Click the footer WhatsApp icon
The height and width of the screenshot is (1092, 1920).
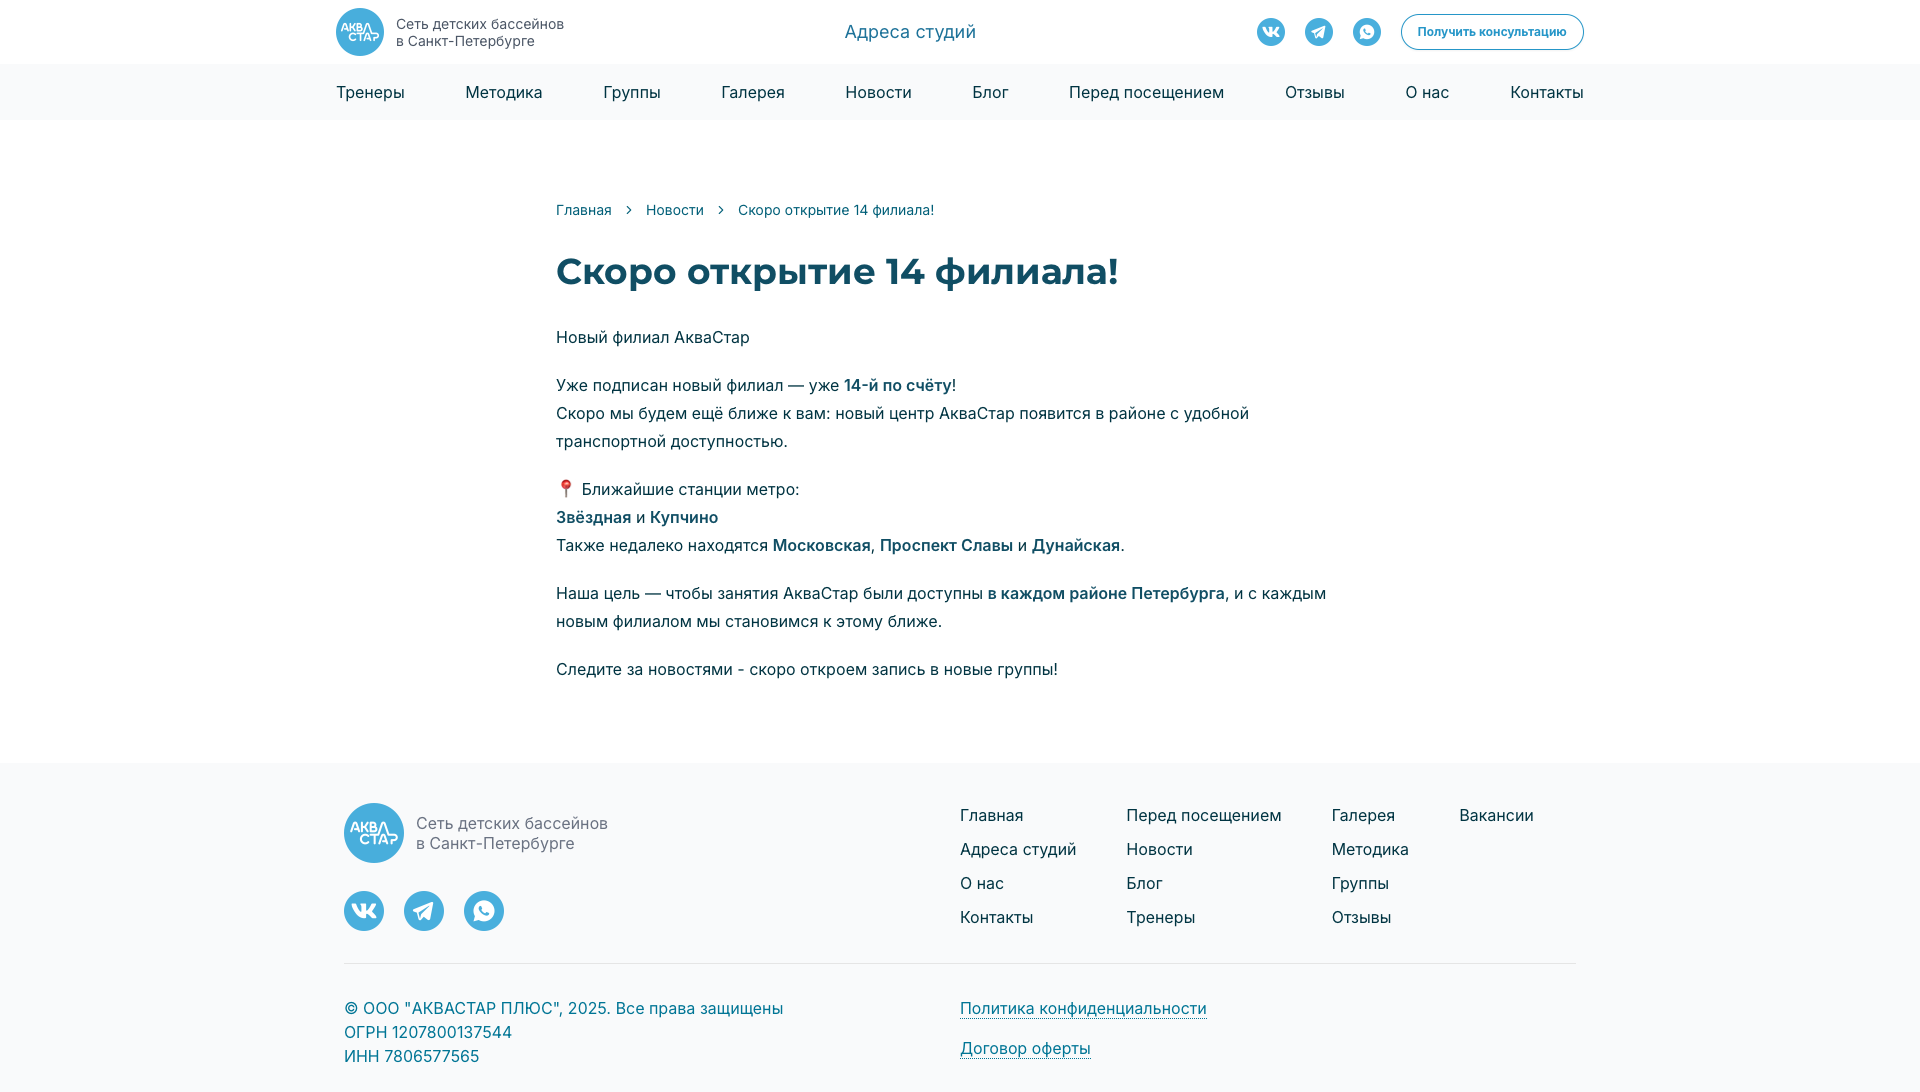484,911
